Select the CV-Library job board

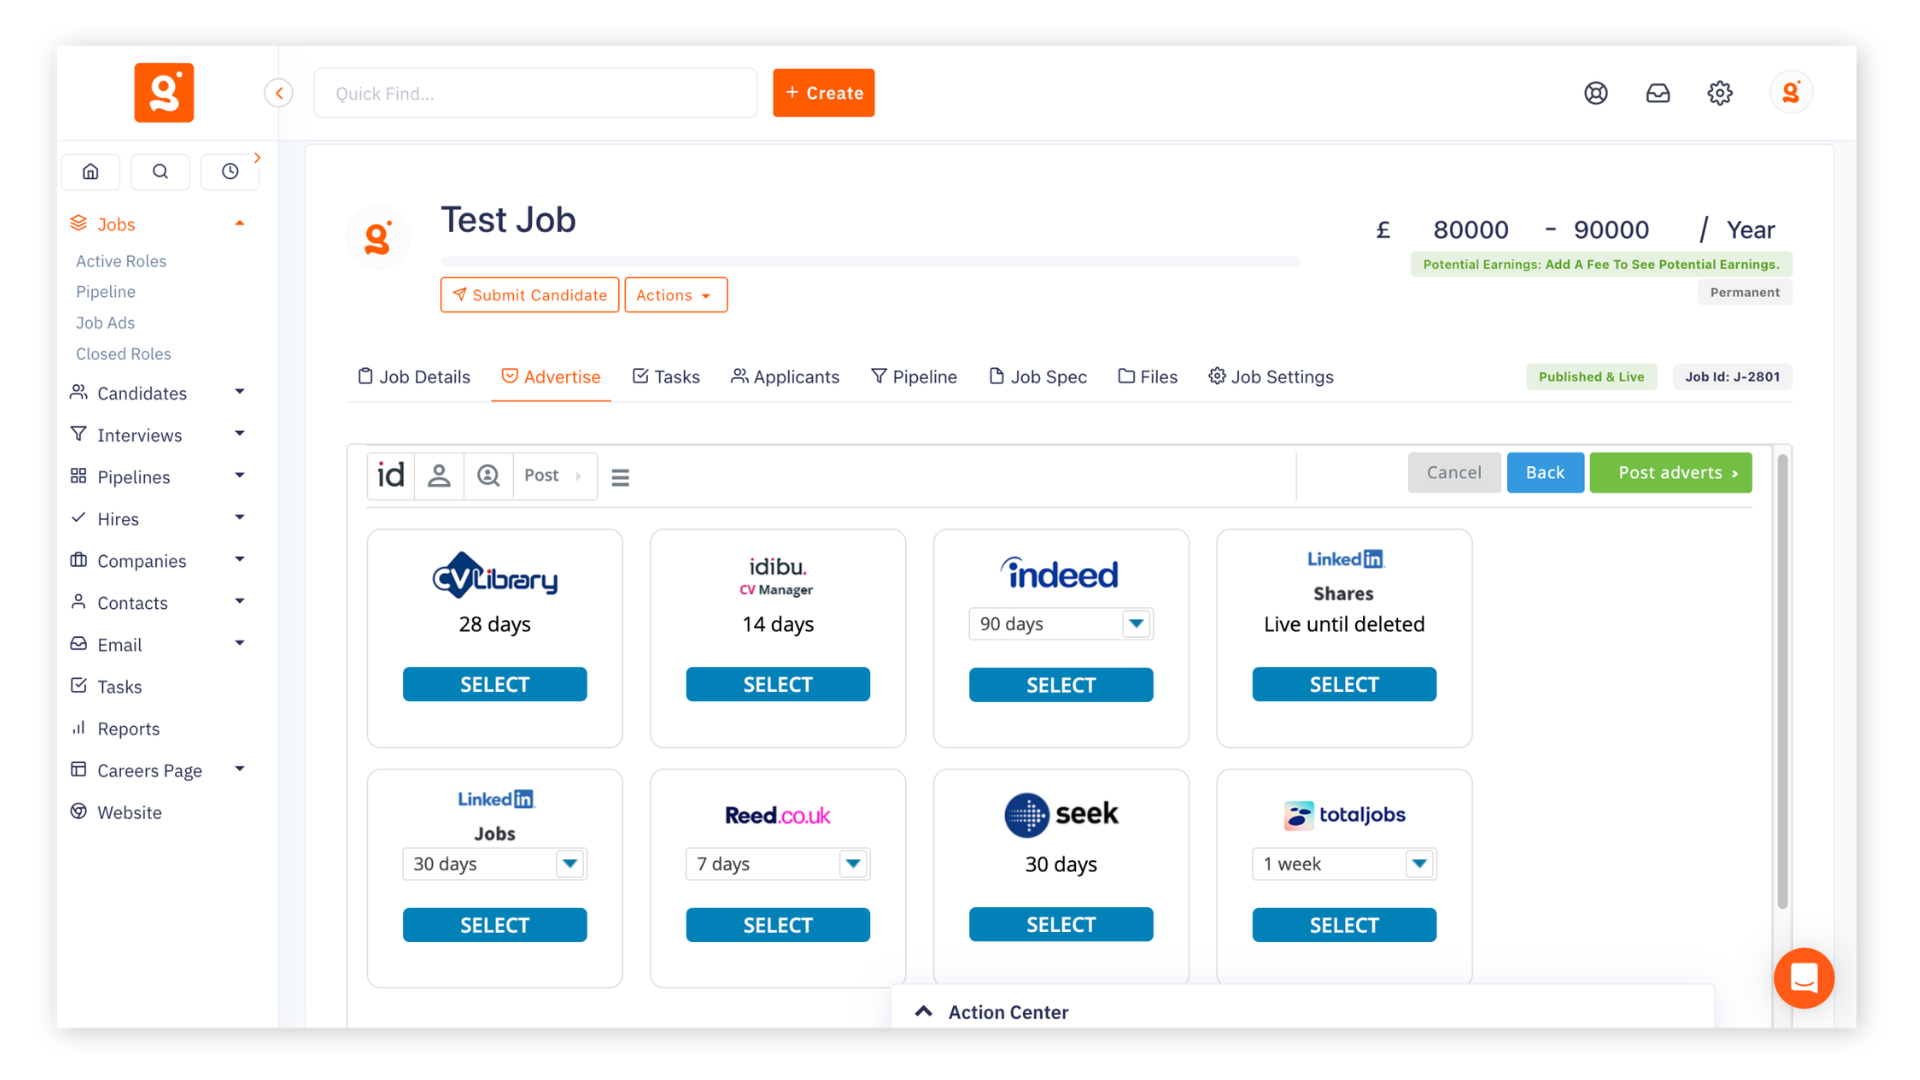(x=495, y=685)
